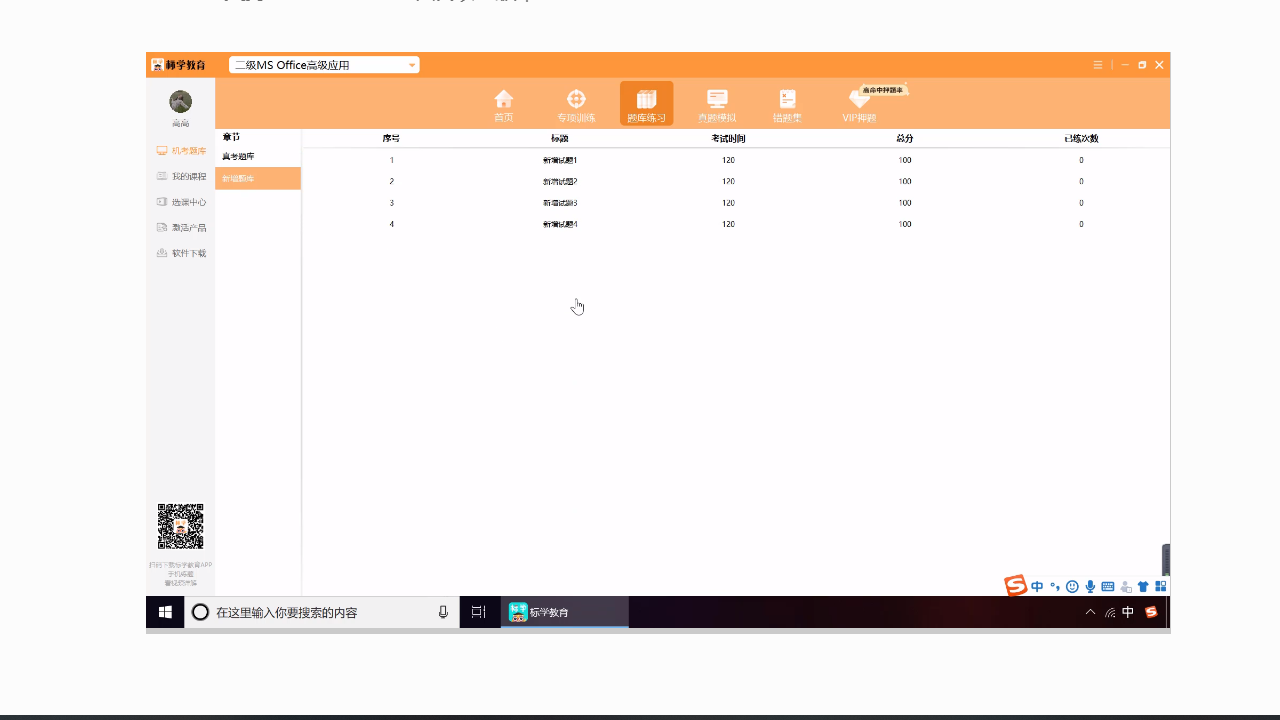Click the user avatar picture
Viewport: 1280px width, 720px height.
(x=180, y=102)
